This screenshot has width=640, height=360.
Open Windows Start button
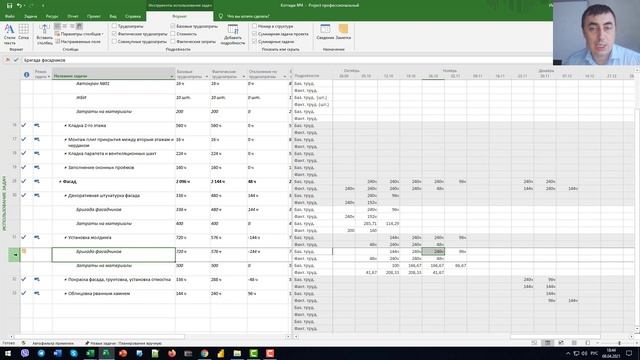tap(8, 353)
